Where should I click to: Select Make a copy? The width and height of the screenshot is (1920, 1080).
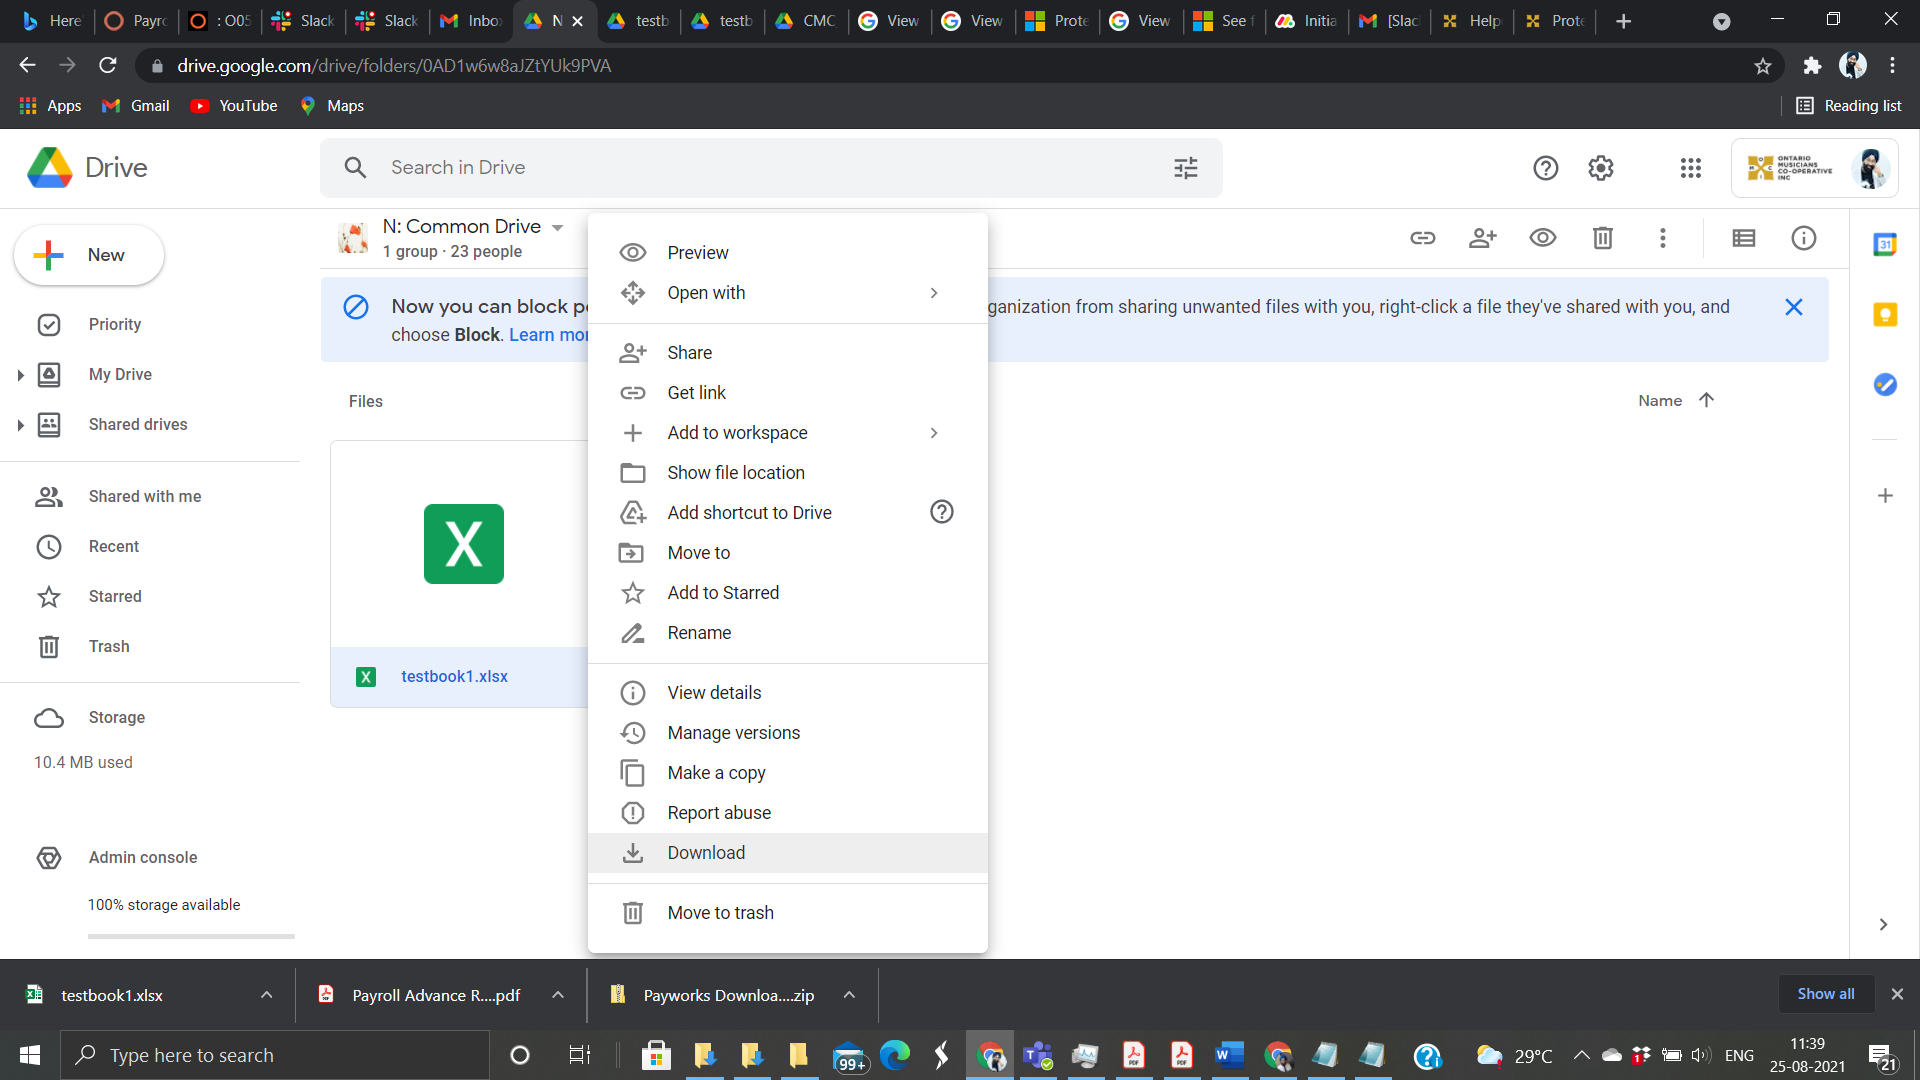pyautogui.click(x=788, y=773)
